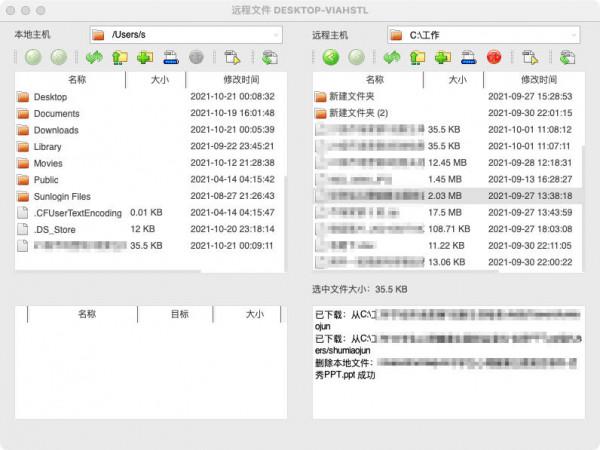Go forward in the remote host pane

356,57
